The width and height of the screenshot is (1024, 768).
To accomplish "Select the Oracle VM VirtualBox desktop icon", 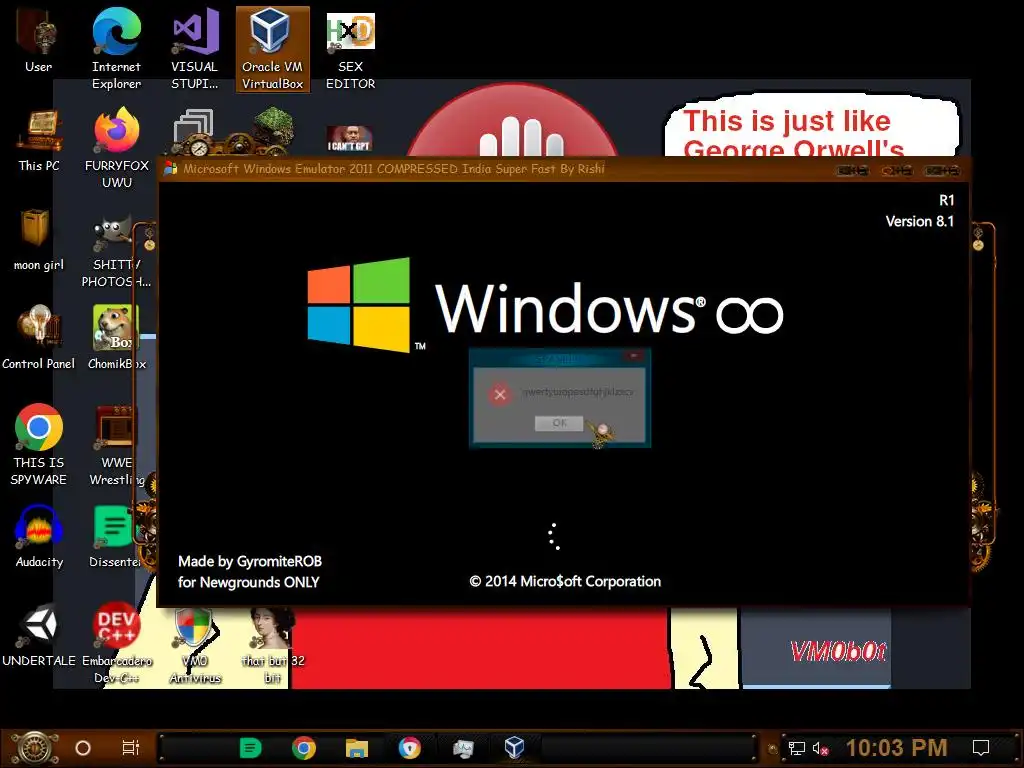I will (272, 49).
